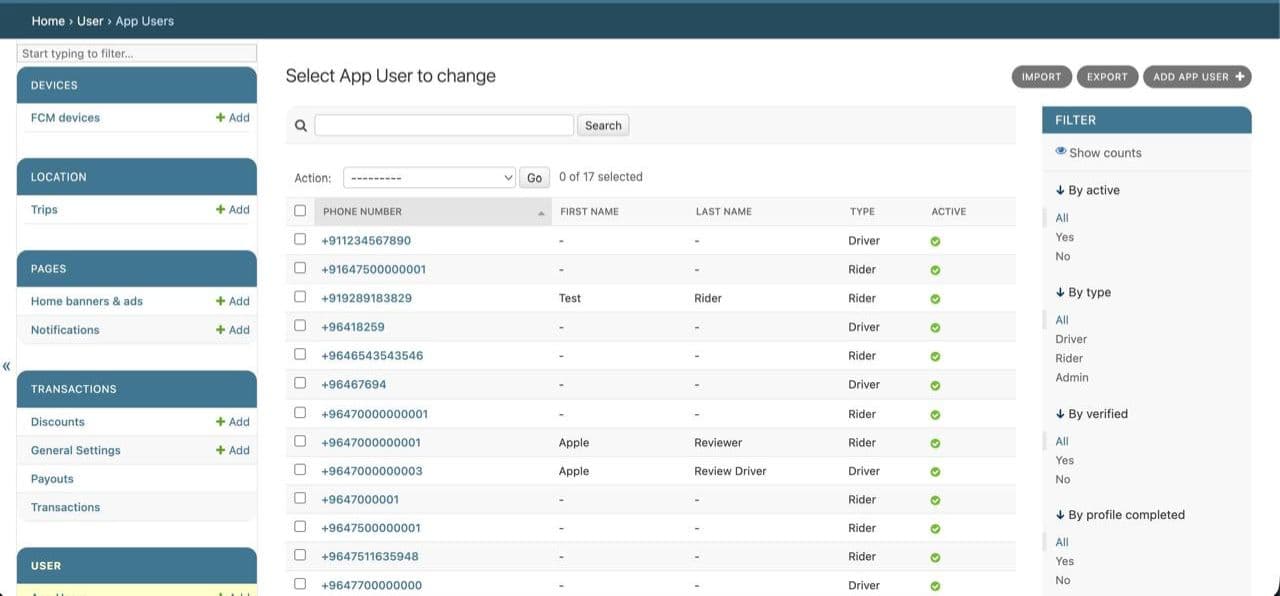The image size is (1280, 596).
Task: Sort by Active column
Action: click(x=948, y=212)
